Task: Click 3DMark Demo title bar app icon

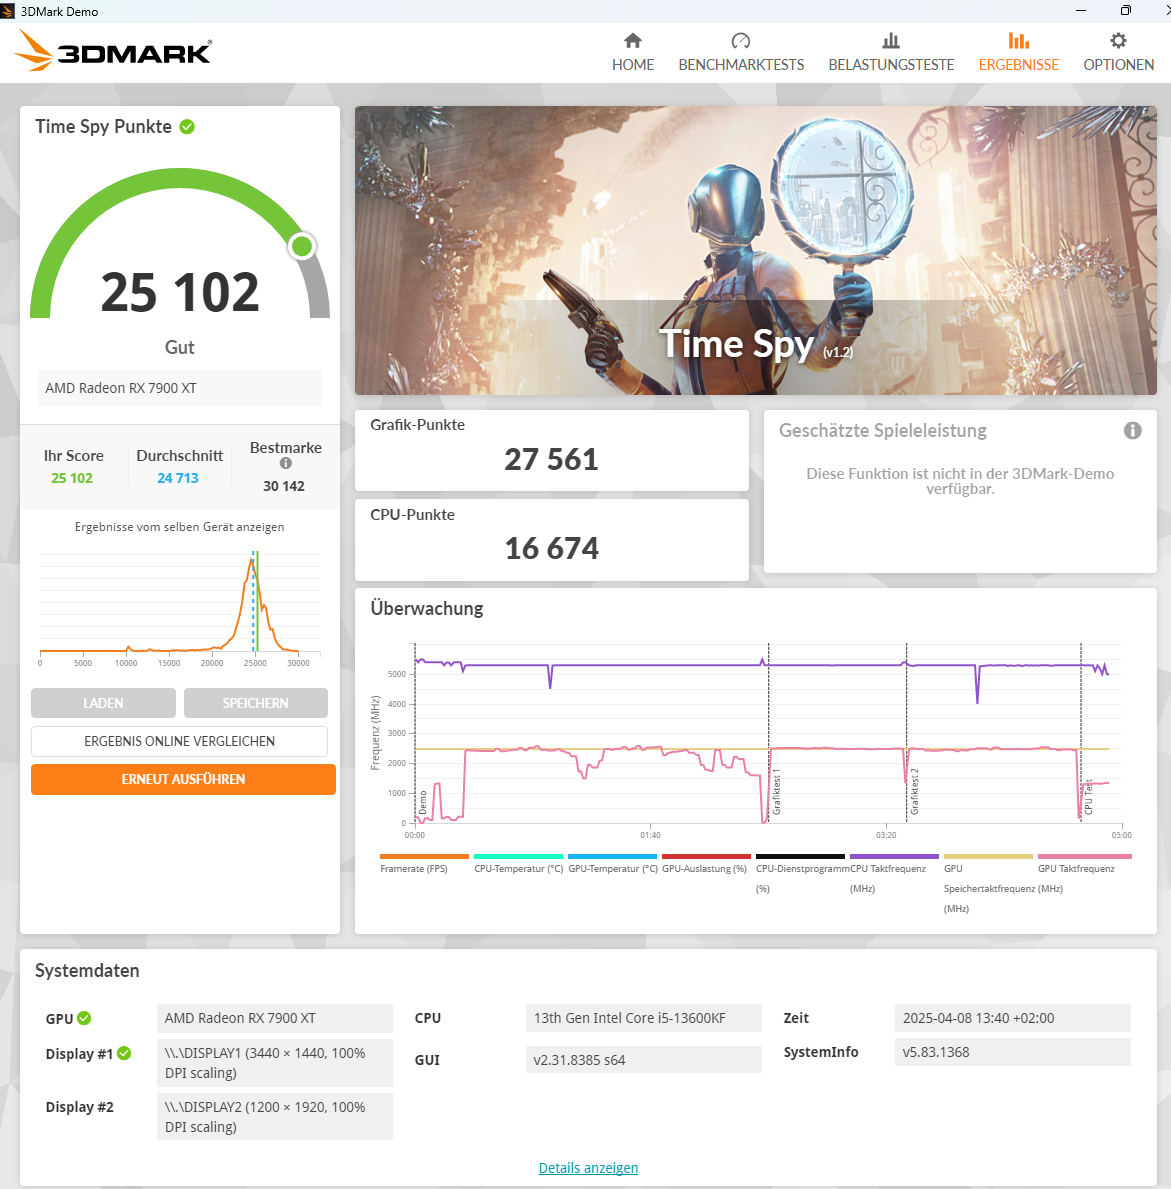Action: pyautogui.click(x=8, y=11)
